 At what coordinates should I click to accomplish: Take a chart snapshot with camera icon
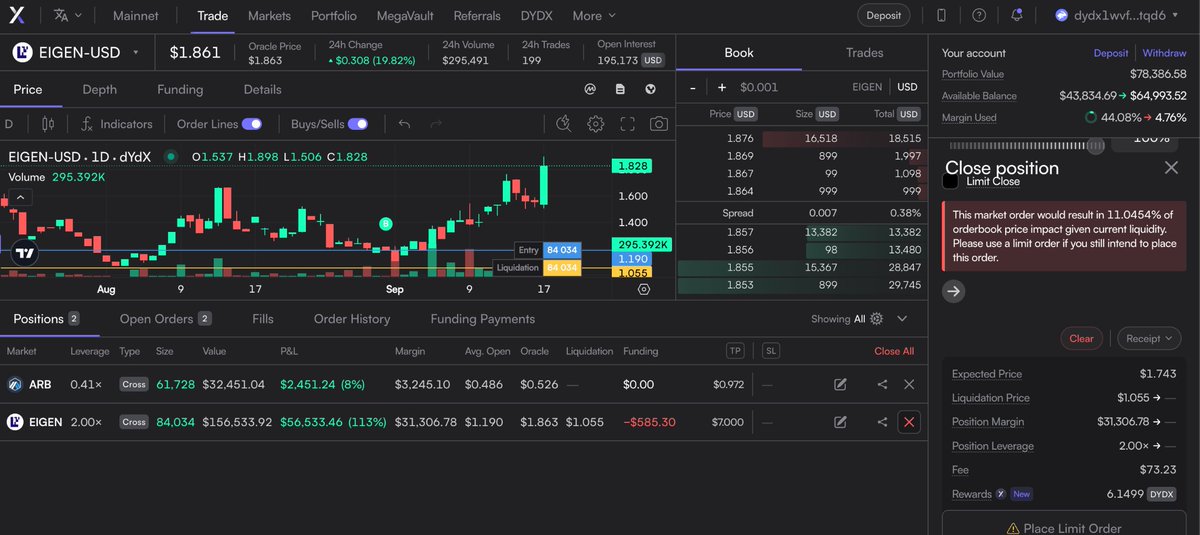click(x=659, y=124)
